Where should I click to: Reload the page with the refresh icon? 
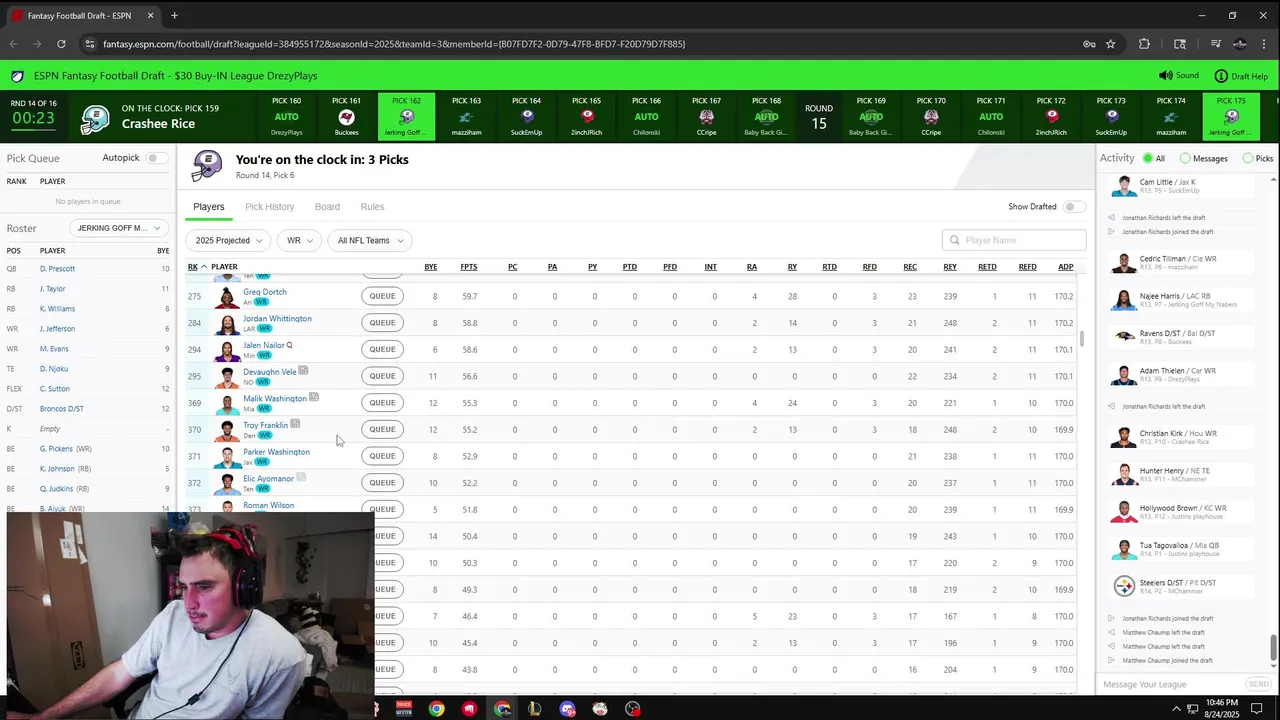61,44
